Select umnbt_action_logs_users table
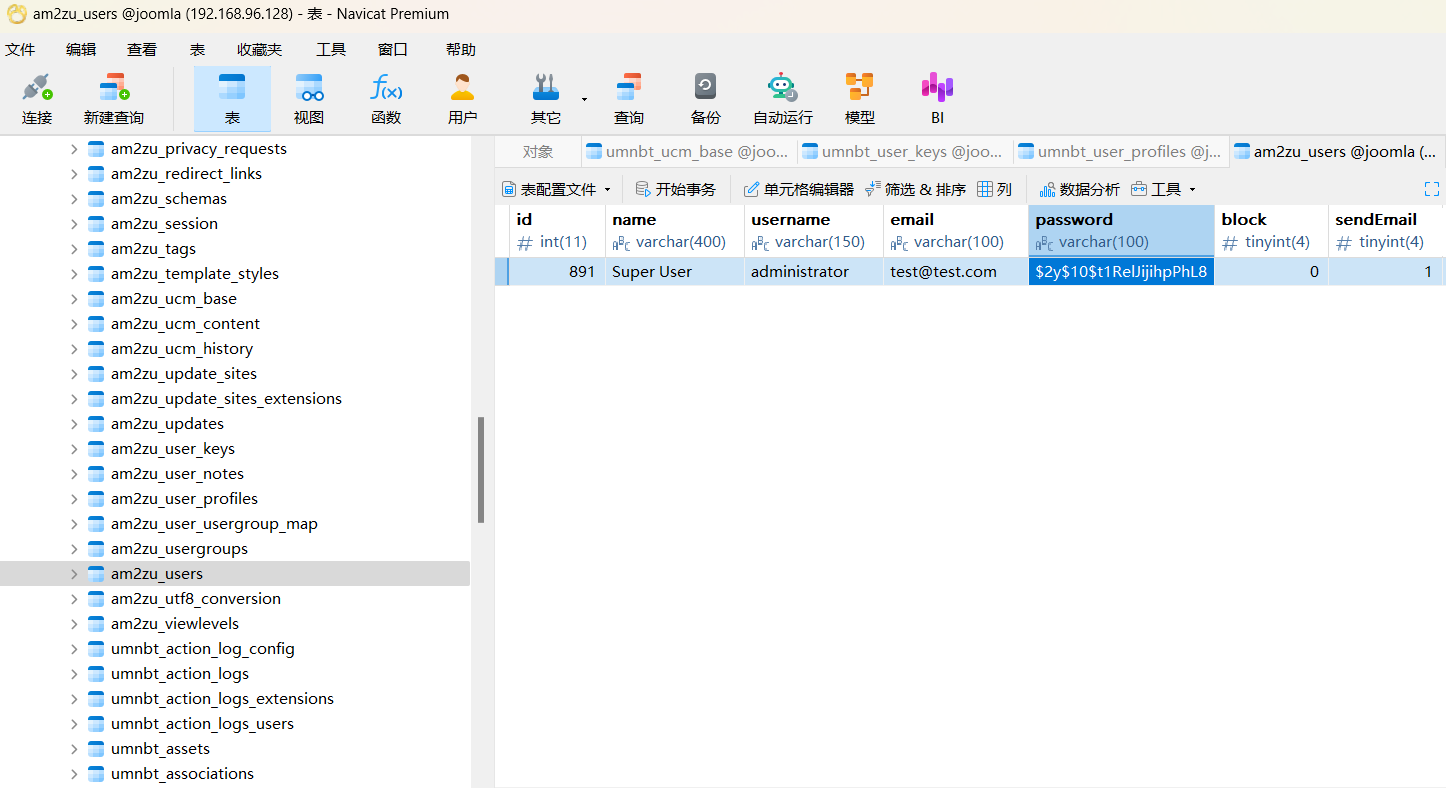 [x=202, y=724]
